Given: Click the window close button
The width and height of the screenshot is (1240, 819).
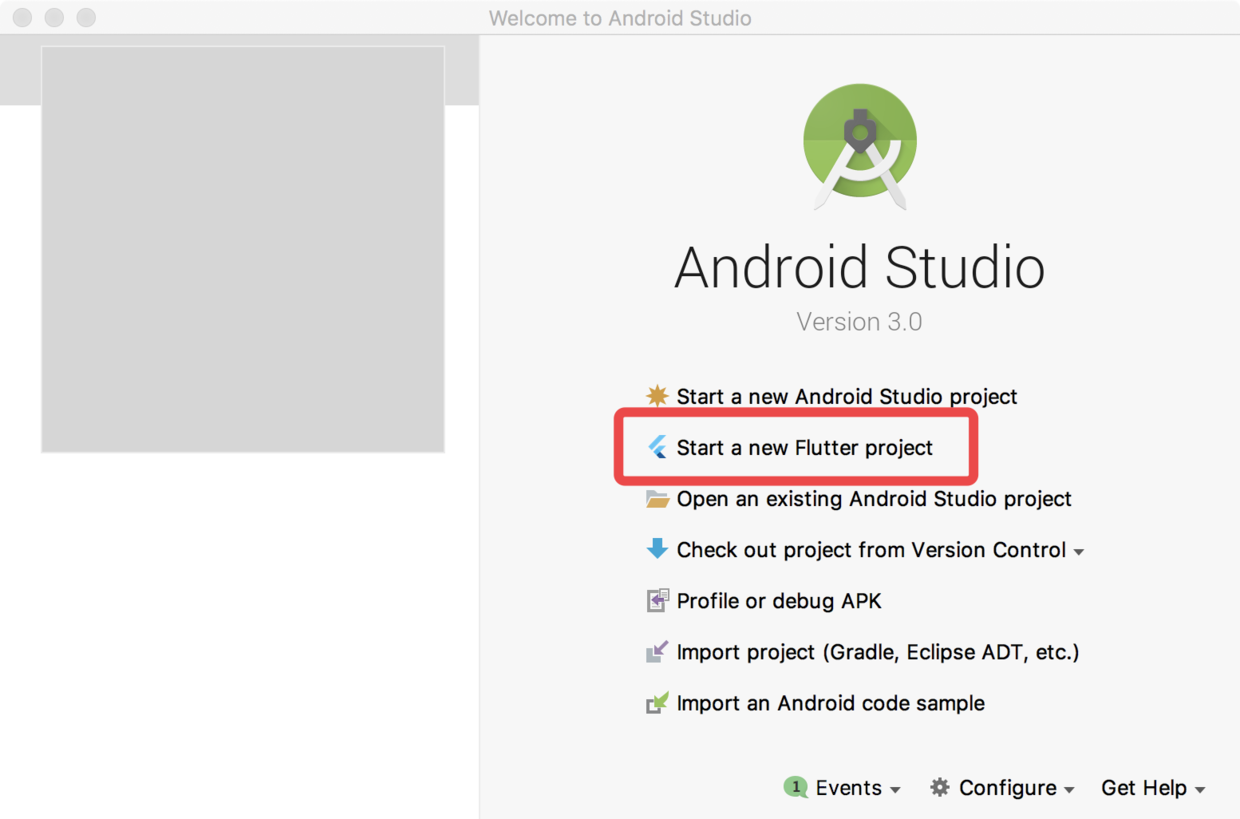Looking at the screenshot, I should click(x=22, y=18).
